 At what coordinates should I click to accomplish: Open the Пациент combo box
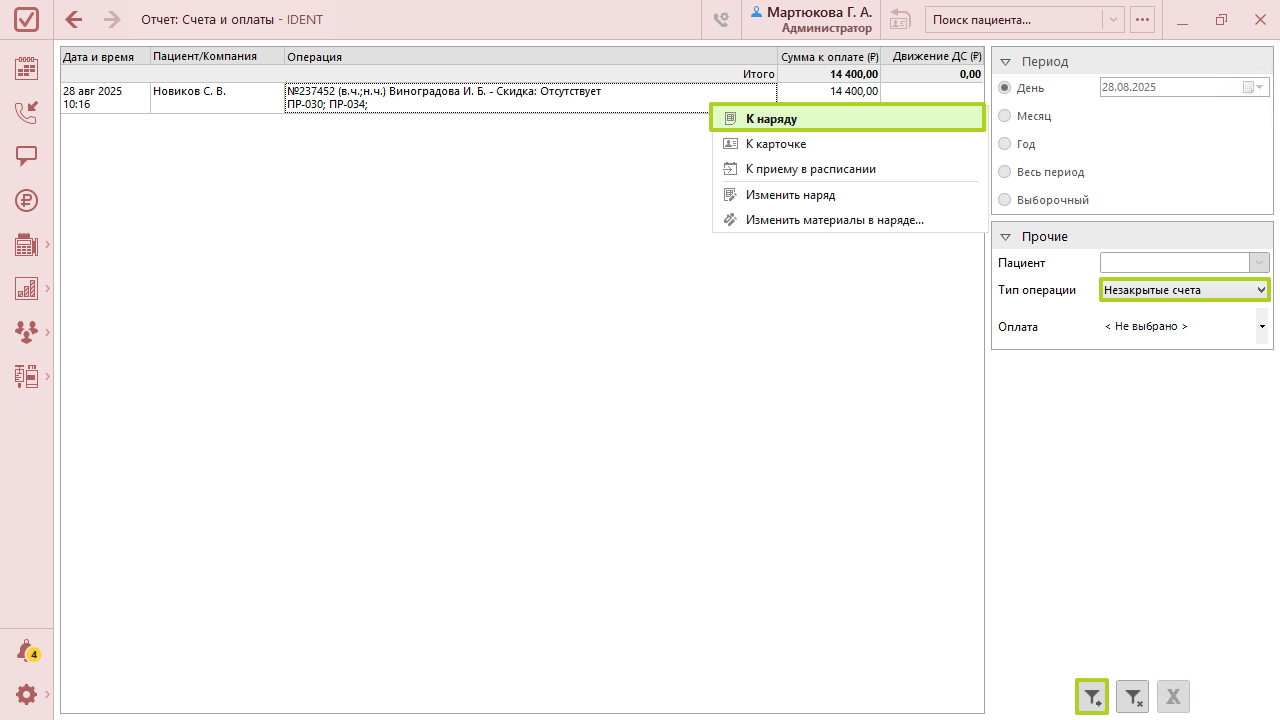tap(1185, 263)
